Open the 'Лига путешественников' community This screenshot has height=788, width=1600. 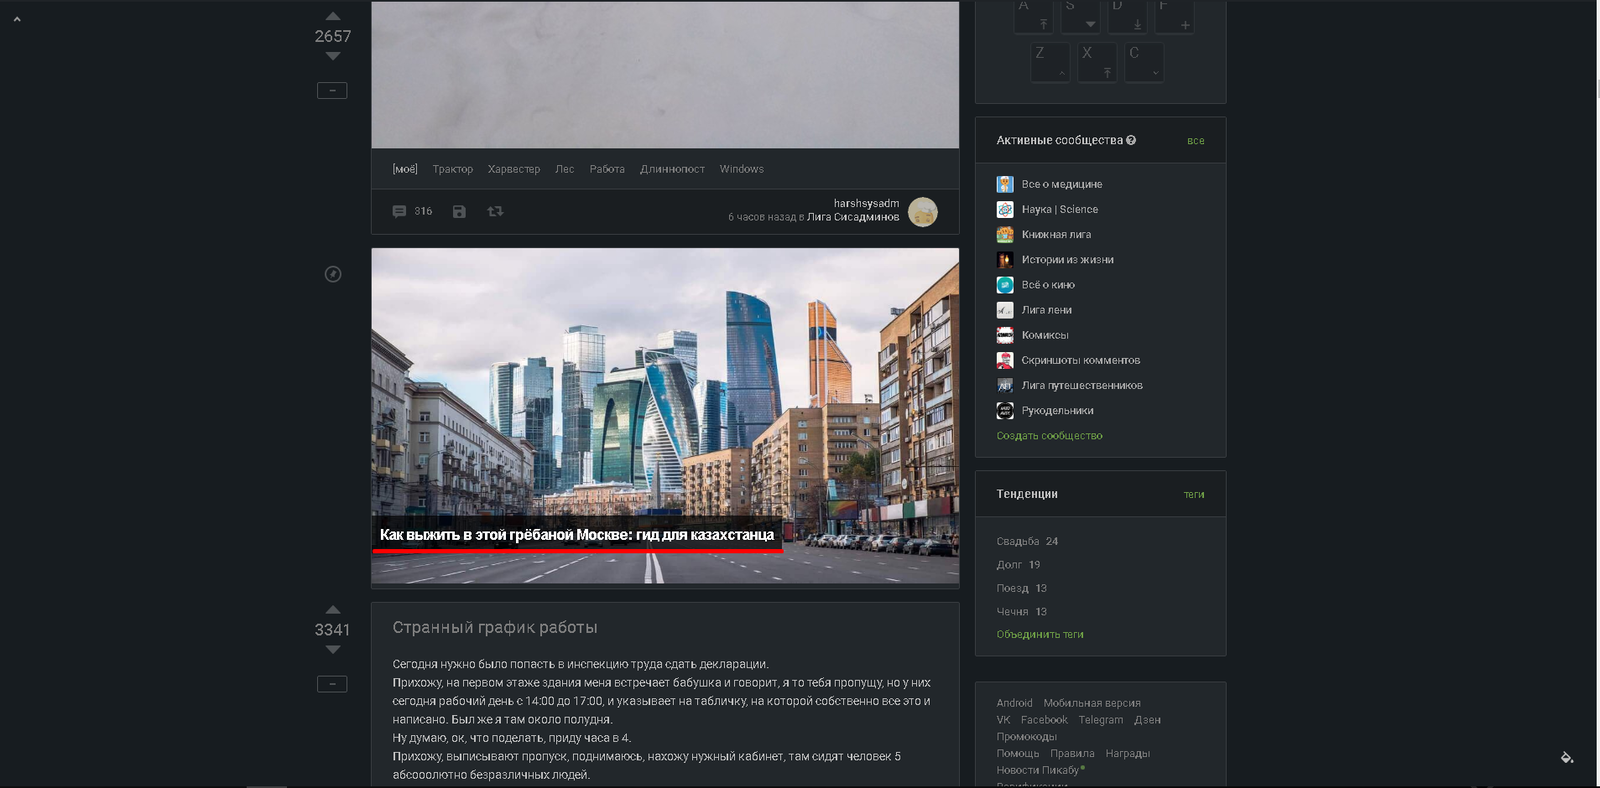point(1082,385)
